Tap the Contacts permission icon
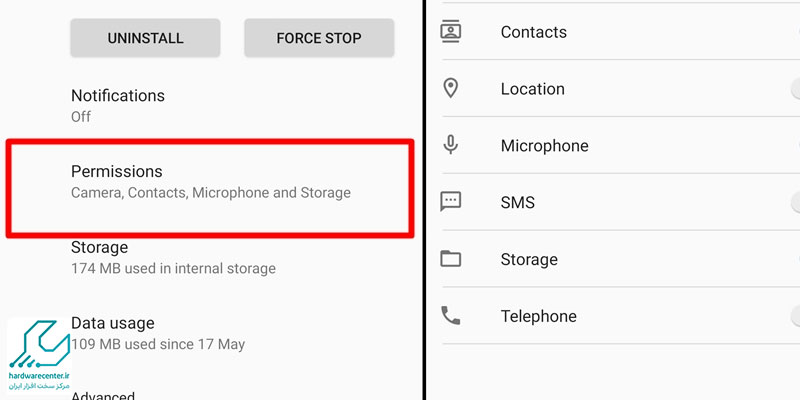The height and width of the screenshot is (400, 800). pyautogui.click(x=451, y=32)
